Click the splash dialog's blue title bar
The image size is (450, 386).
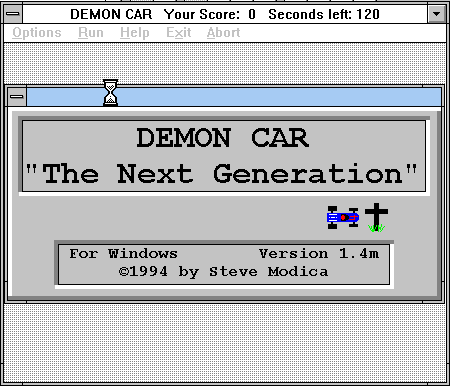coord(234,97)
